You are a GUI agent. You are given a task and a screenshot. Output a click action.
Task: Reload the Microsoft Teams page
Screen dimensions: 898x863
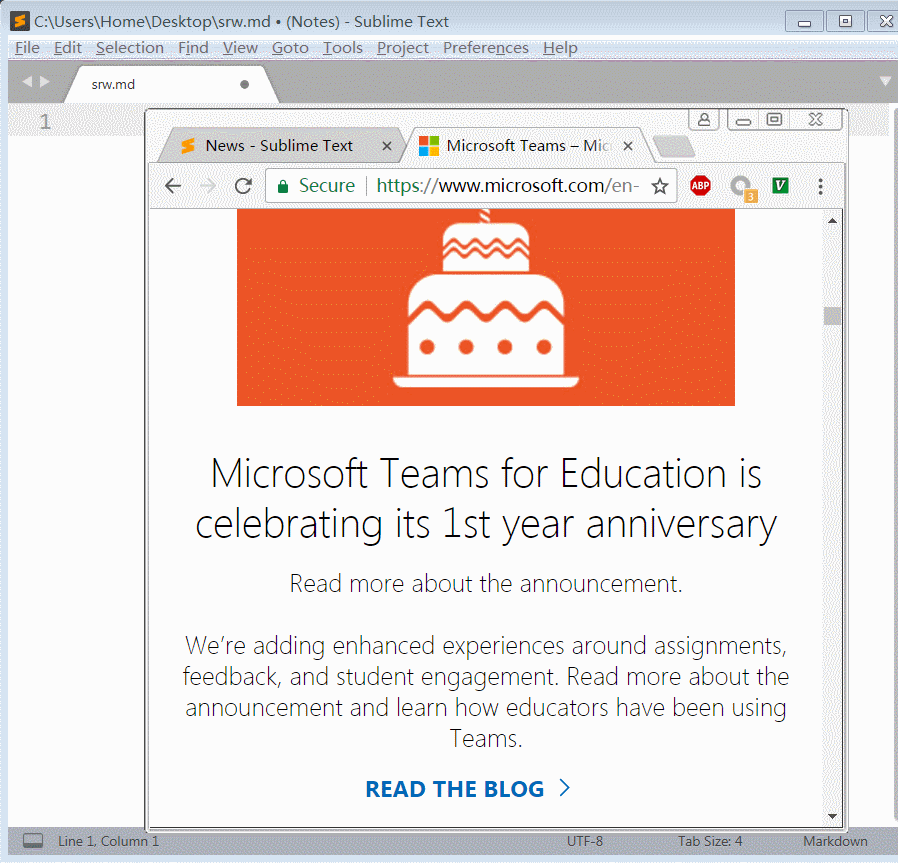tap(243, 186)
